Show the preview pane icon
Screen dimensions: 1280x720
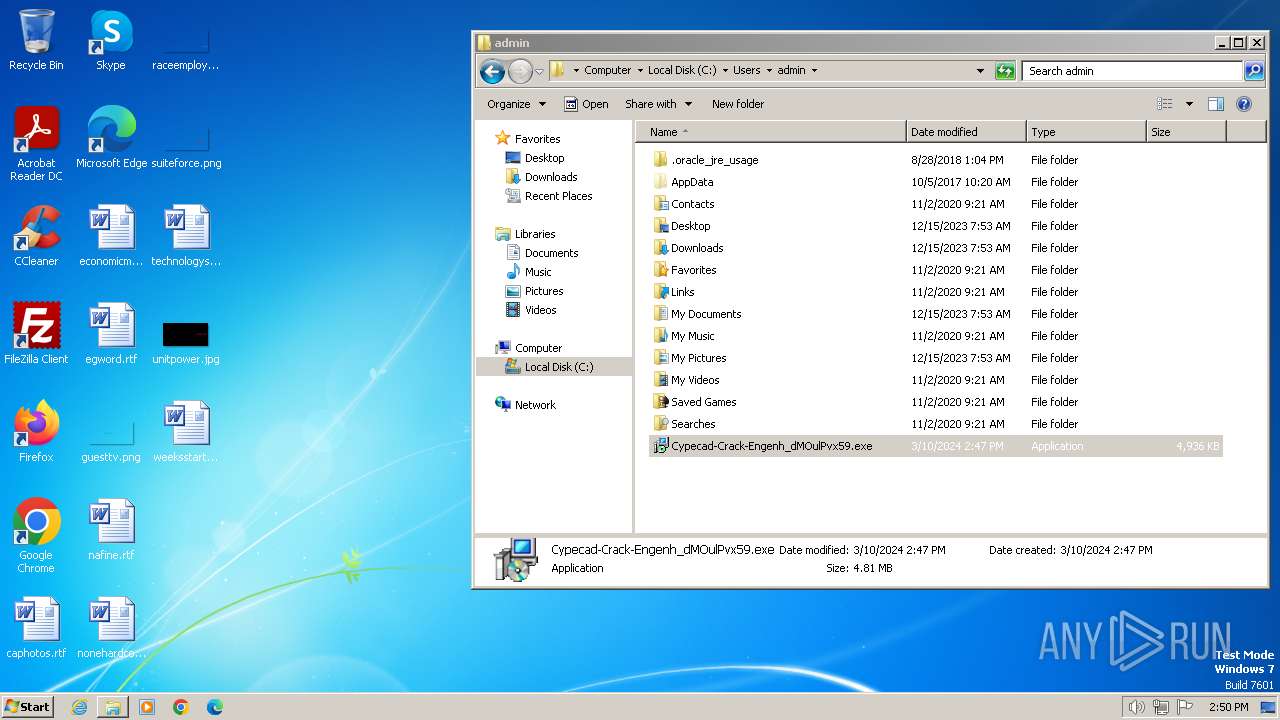pyautogui.click(x=1216, y=104)
